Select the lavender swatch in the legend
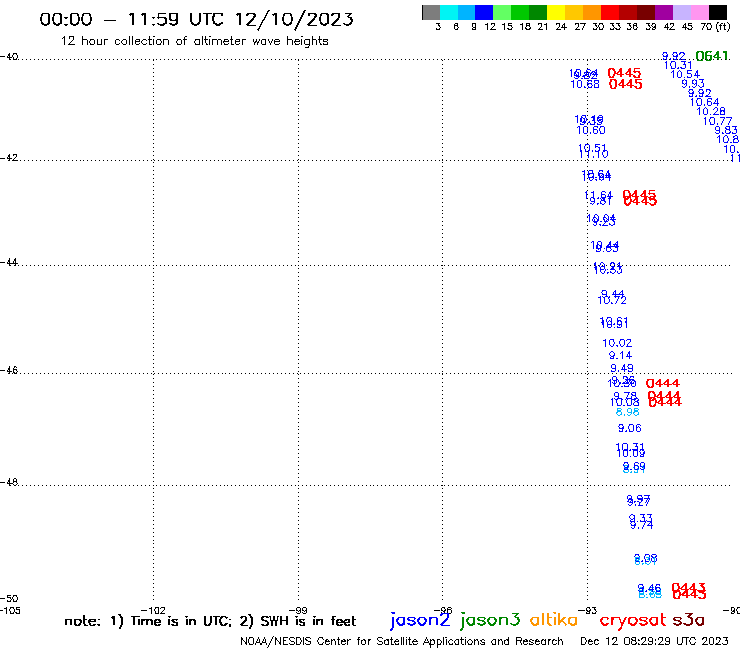 point(681,12)
